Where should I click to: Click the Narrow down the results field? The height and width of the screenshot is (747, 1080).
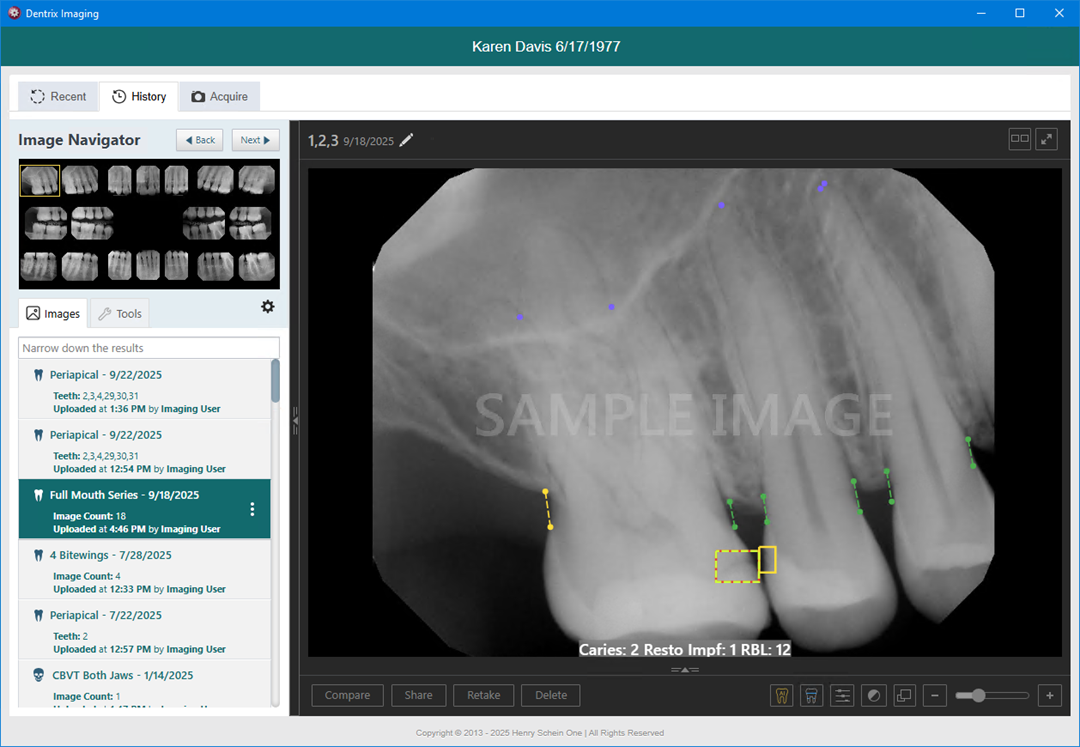(149, 348)
